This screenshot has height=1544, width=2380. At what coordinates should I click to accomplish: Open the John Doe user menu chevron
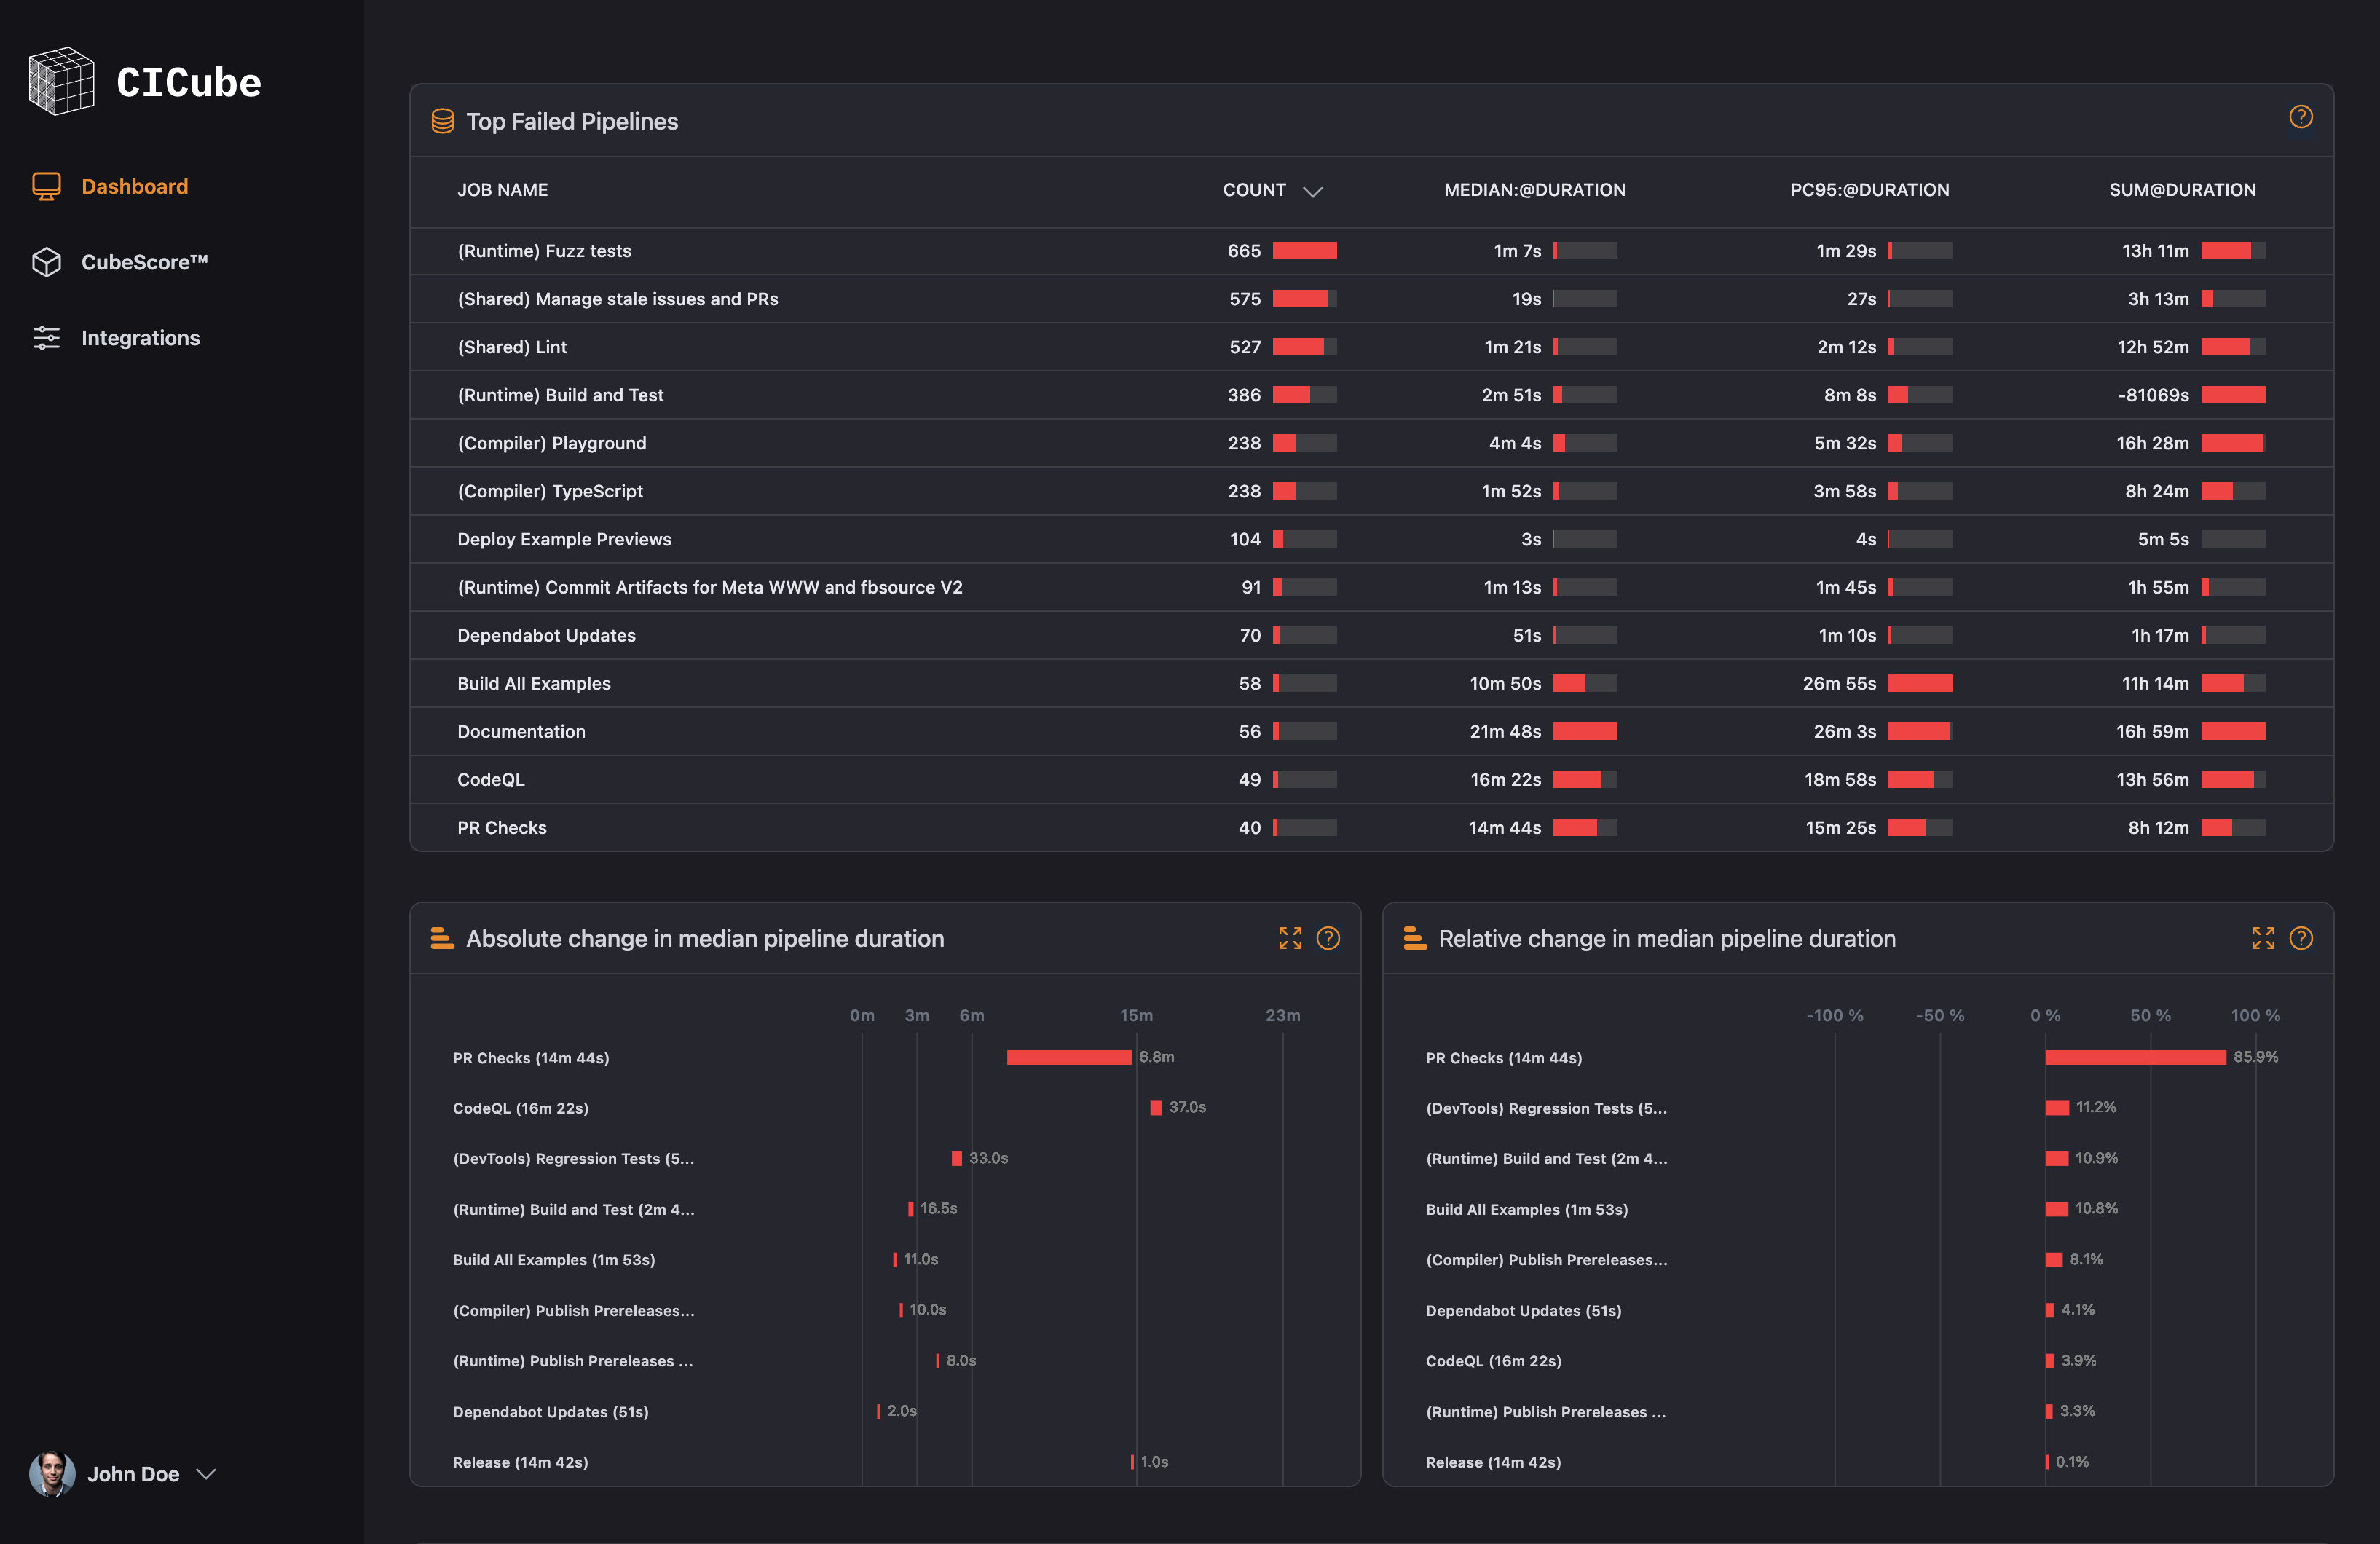(x=206, y=1474)
